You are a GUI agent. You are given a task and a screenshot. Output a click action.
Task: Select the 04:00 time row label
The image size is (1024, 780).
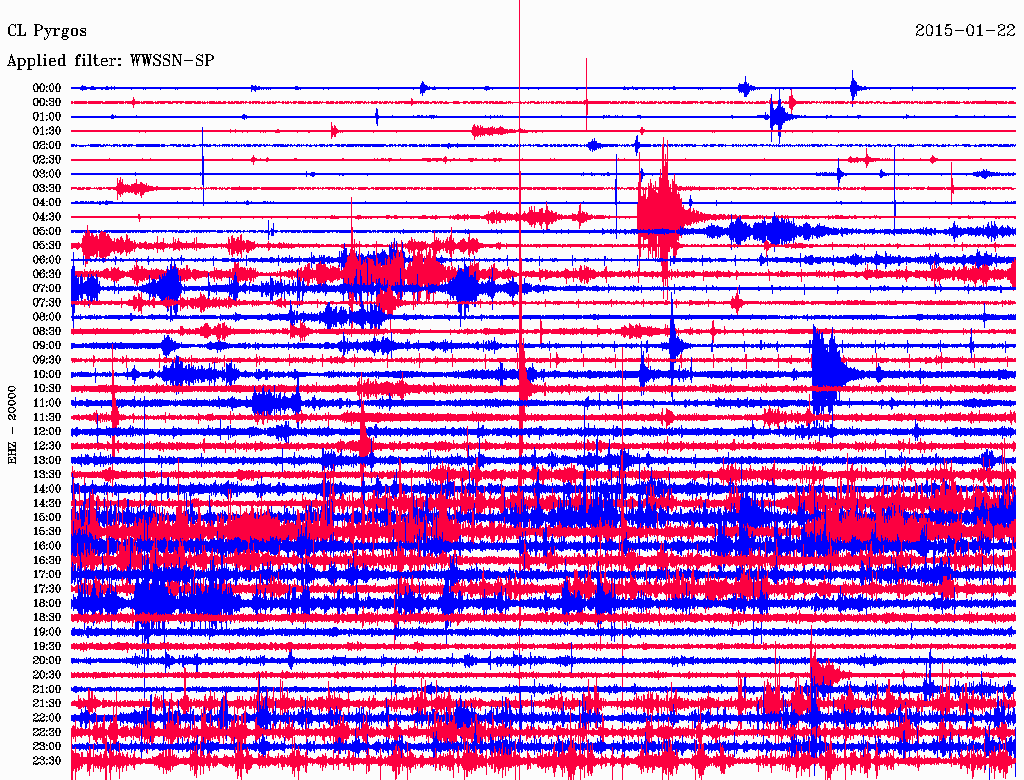(47, 203)
